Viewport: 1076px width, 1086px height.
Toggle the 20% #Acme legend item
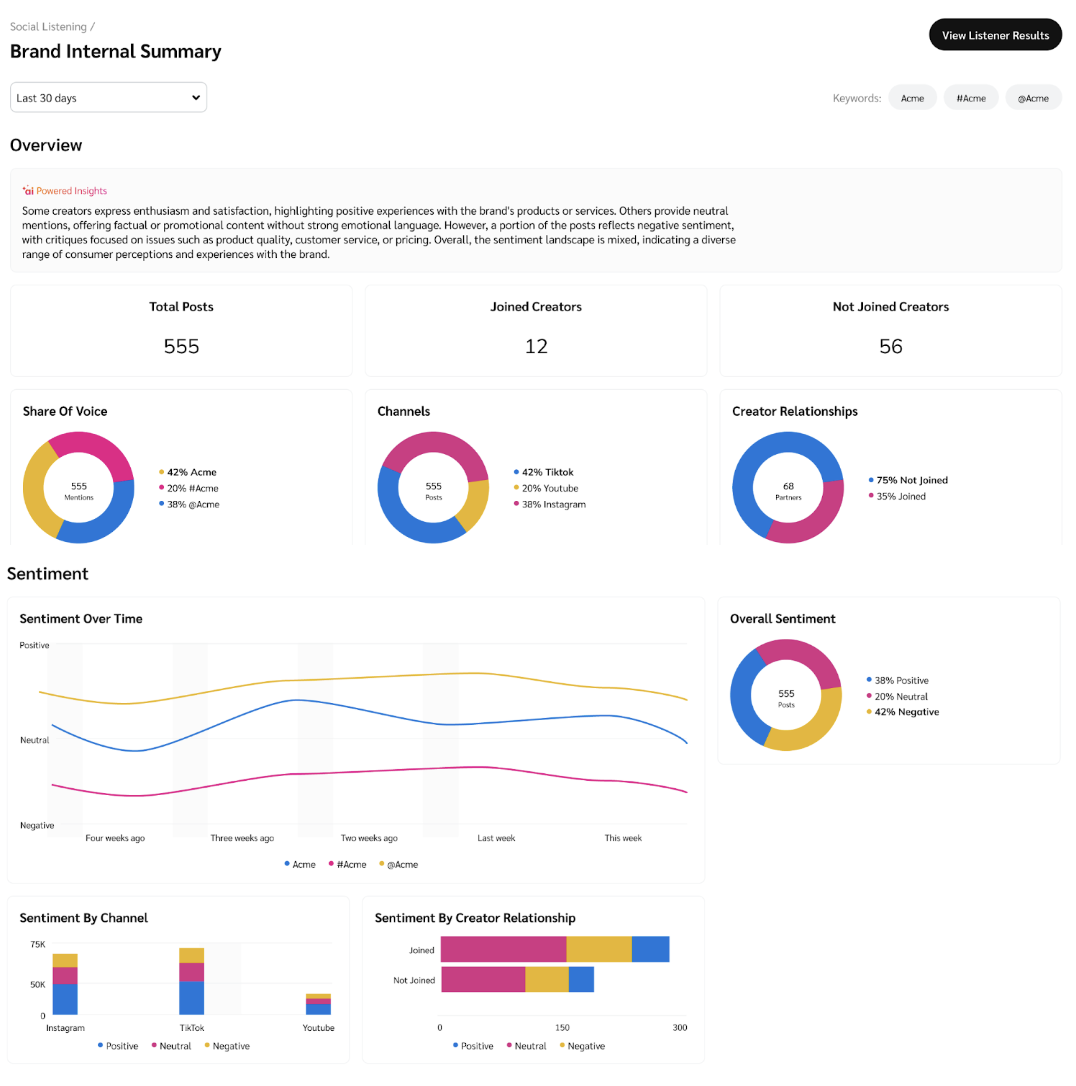(x=188, y=488)
